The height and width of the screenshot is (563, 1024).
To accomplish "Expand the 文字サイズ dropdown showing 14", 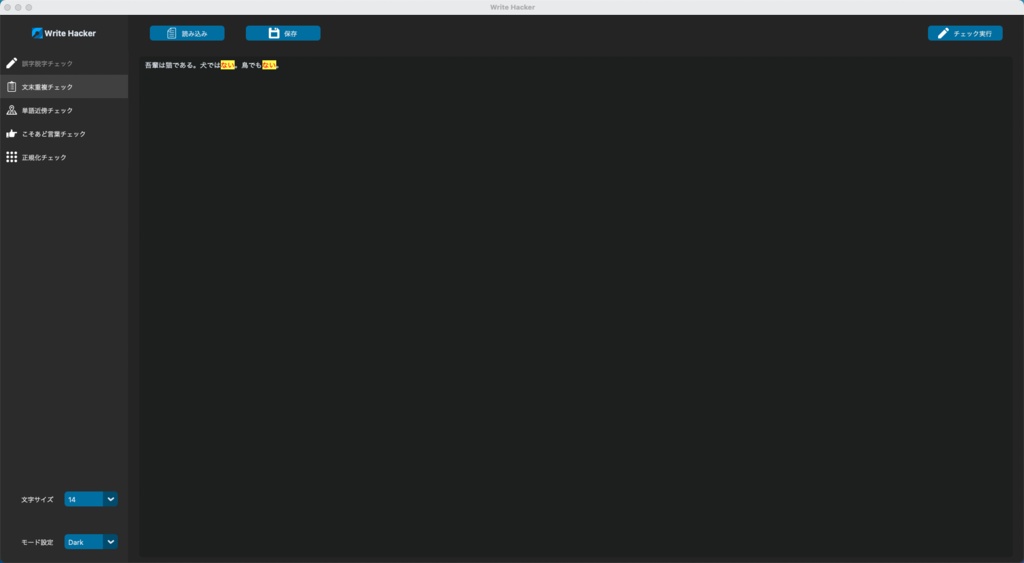I will pos(91,499).
